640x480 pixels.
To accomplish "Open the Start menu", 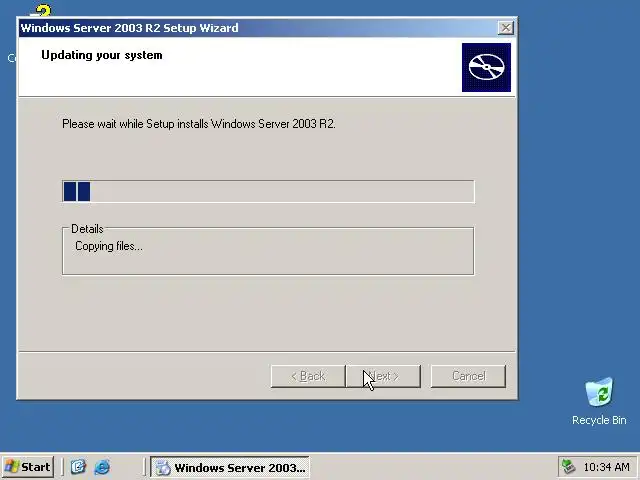I will pyautogui.click(x=28, y=467).
